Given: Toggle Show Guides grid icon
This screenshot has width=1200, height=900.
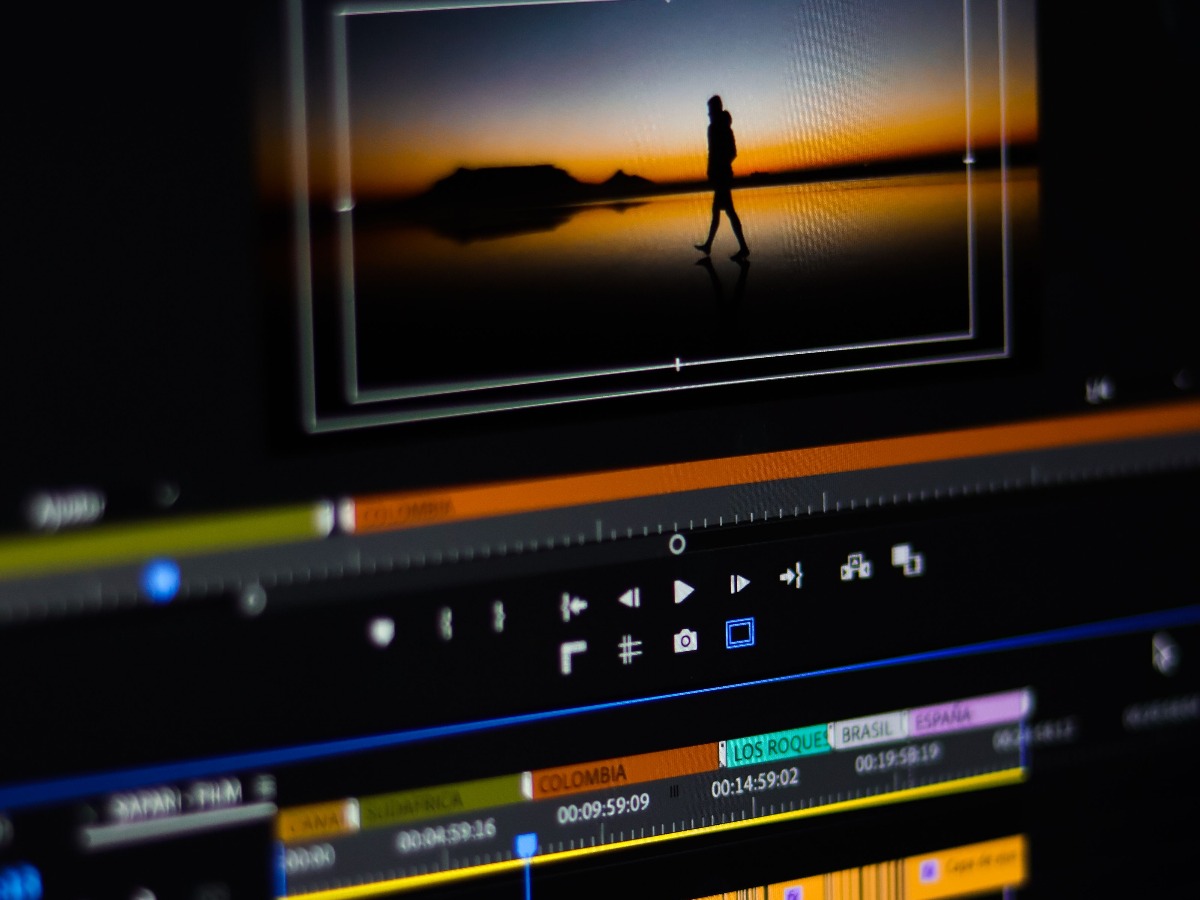Looking at the screenshot, I should 629,650.
